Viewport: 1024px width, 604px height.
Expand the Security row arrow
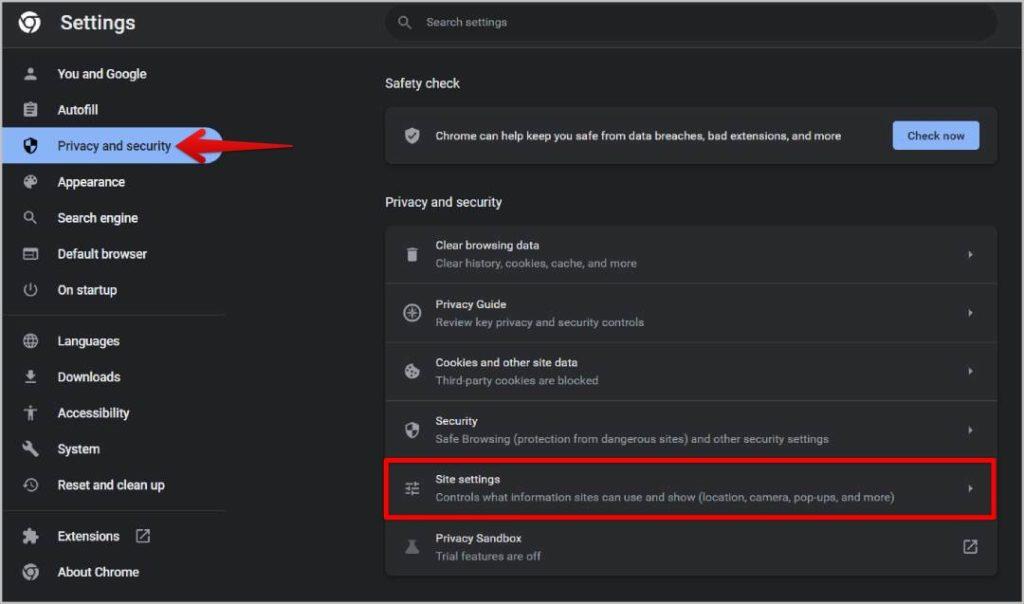coord(970,430)
